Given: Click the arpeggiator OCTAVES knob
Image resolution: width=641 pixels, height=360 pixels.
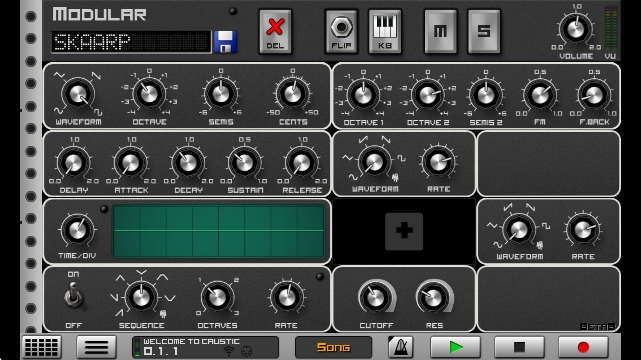Looking at the screenshot, I should pos(217,297).
